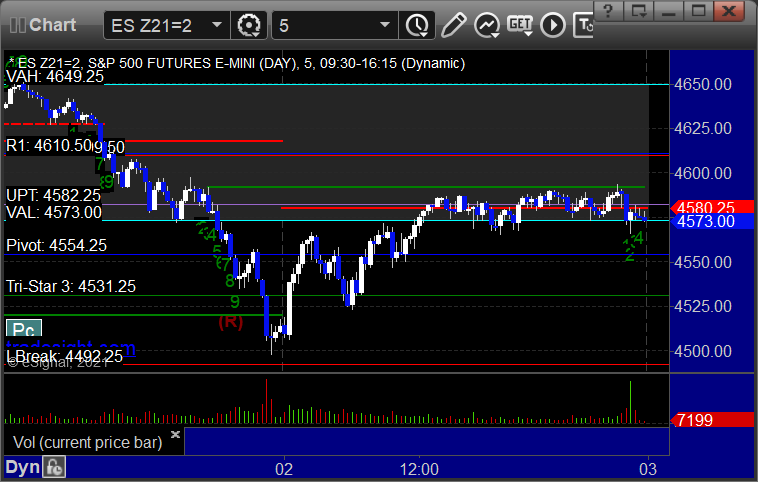758x482 pixels.
Task: Click the Chart title grip handle
Action: tap(18, 25)
